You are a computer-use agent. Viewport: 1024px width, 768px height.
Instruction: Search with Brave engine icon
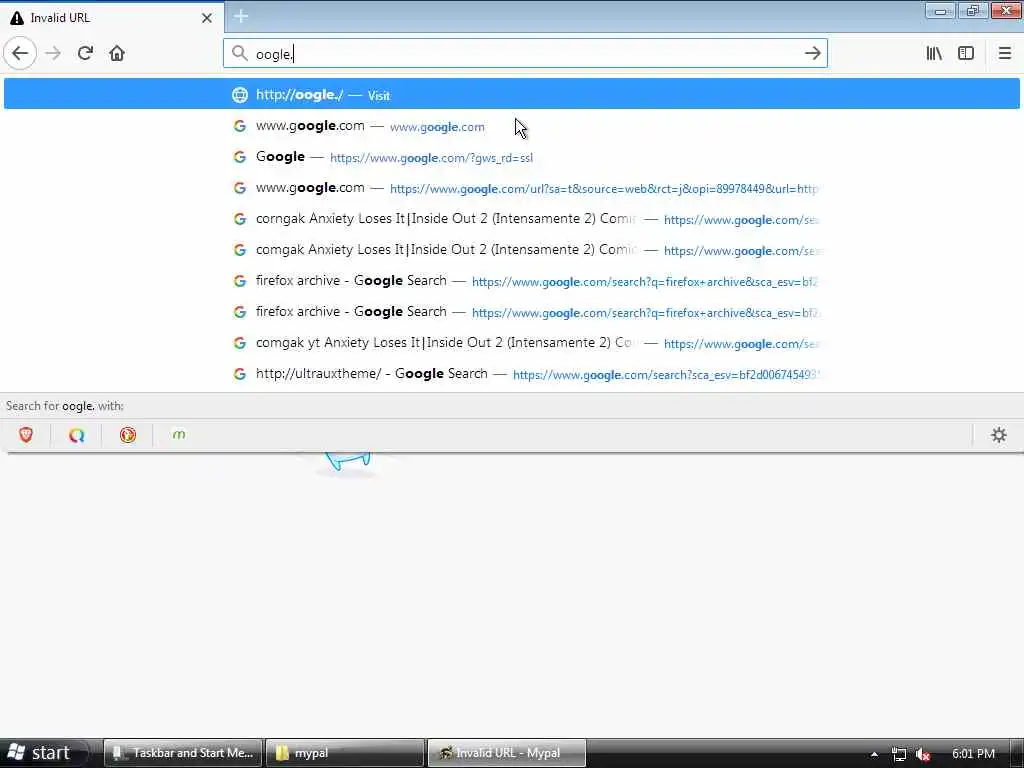pos(26,435)
